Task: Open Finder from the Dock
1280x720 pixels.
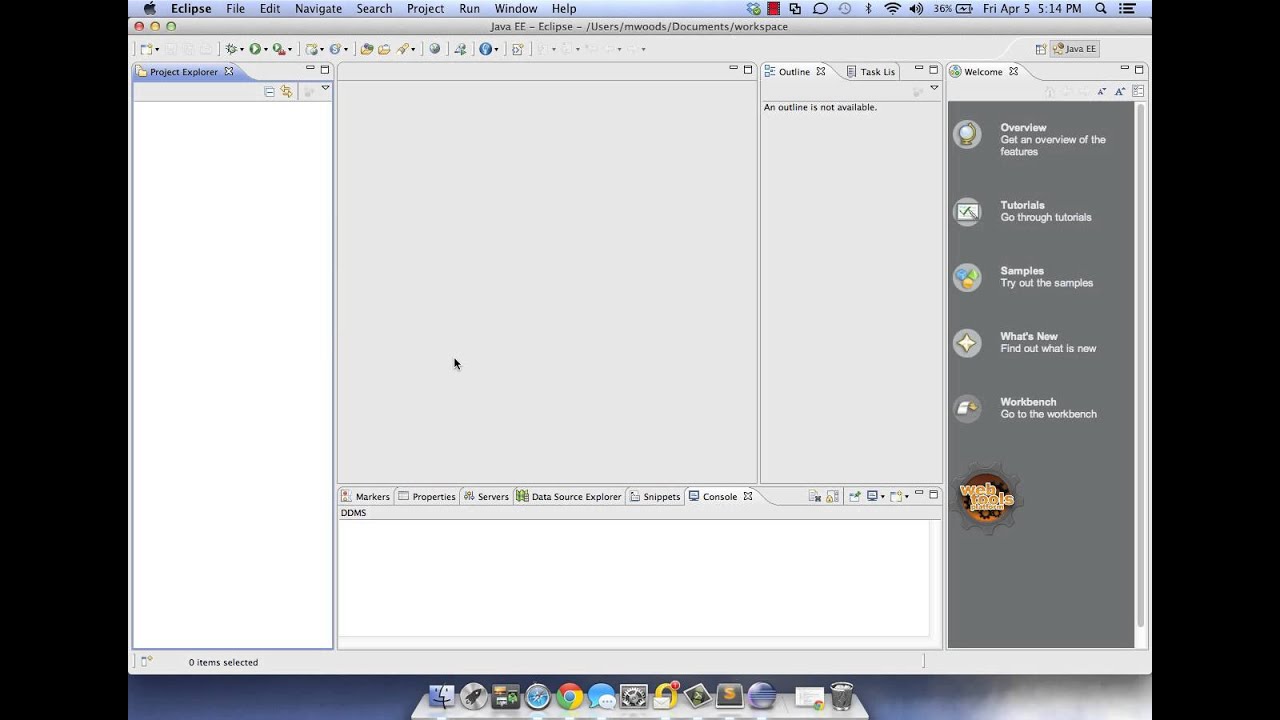Action: point(442,696)
